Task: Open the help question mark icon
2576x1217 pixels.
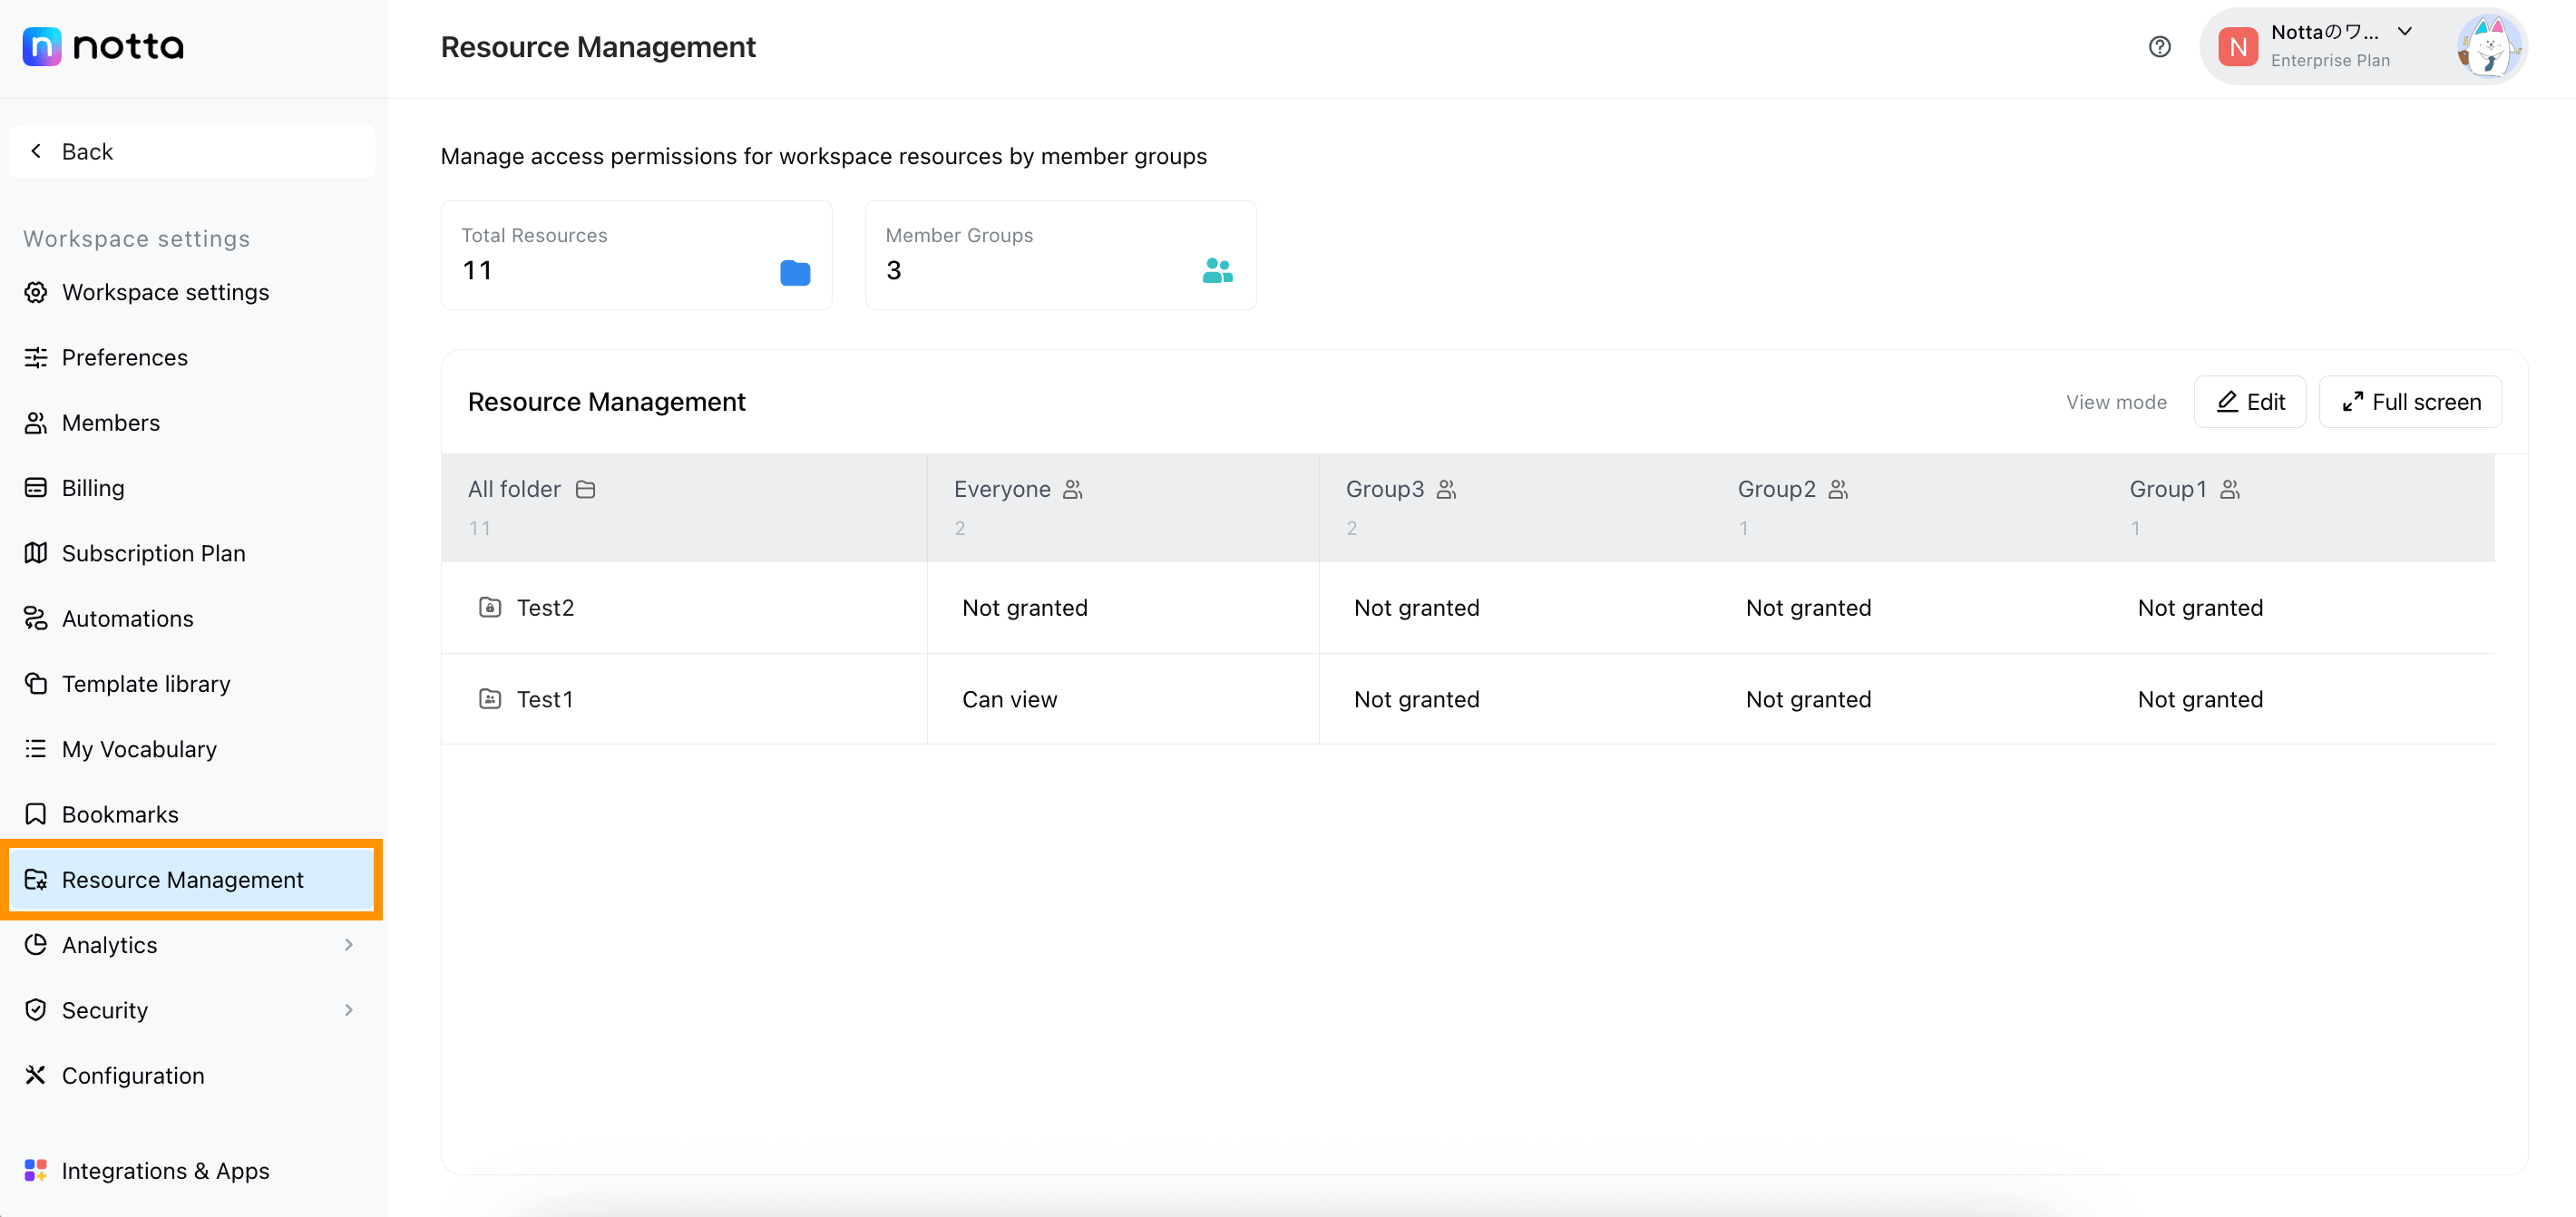Action: (x=2160, y=46)
